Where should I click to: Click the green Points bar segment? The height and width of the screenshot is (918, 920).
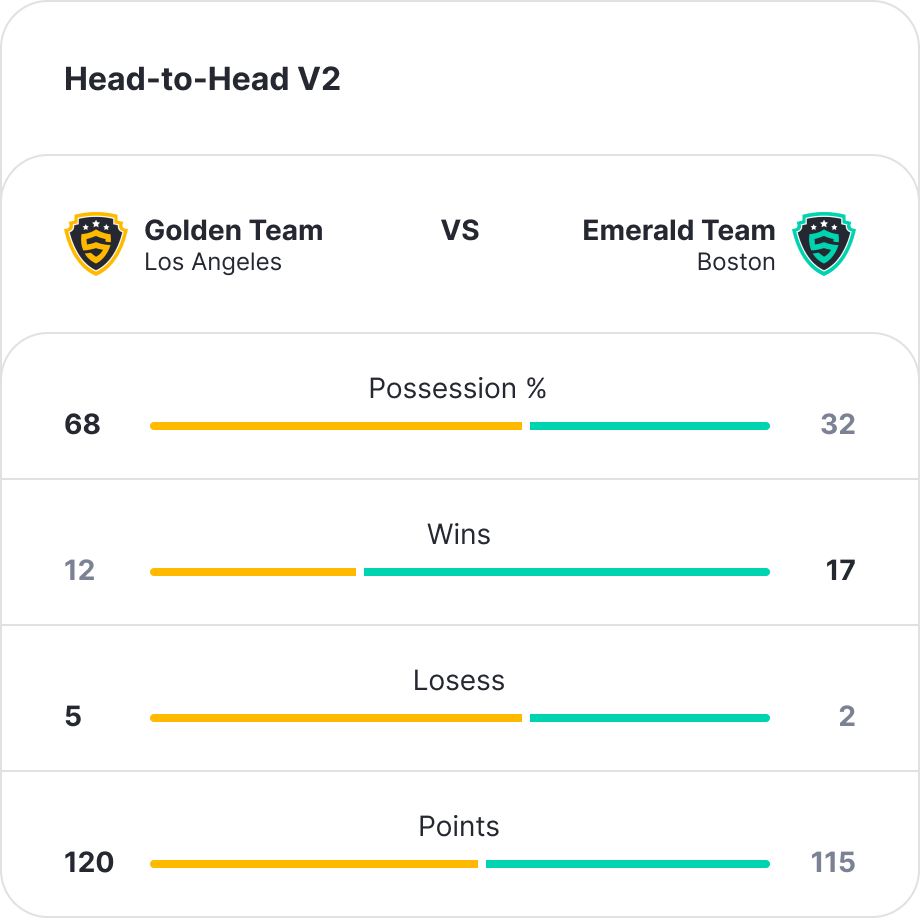pyautogui.click(x=628, y=864)
